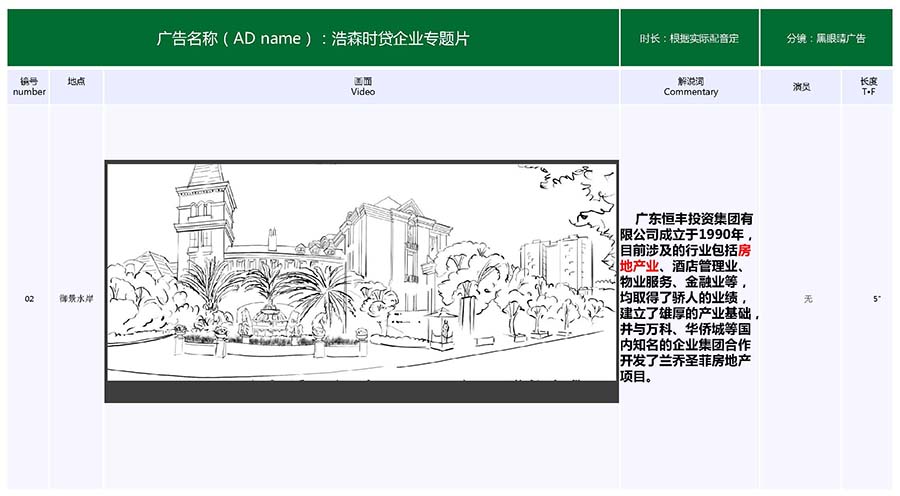Click the 时长 duration header cell

(689, 39)
